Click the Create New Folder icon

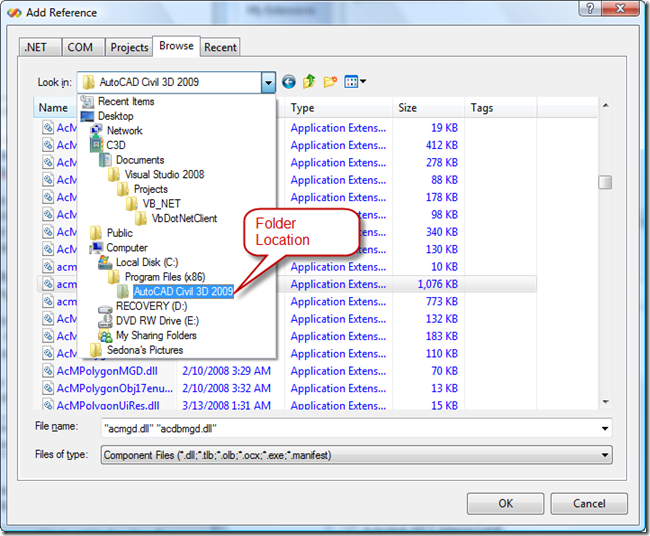point(330,81)
